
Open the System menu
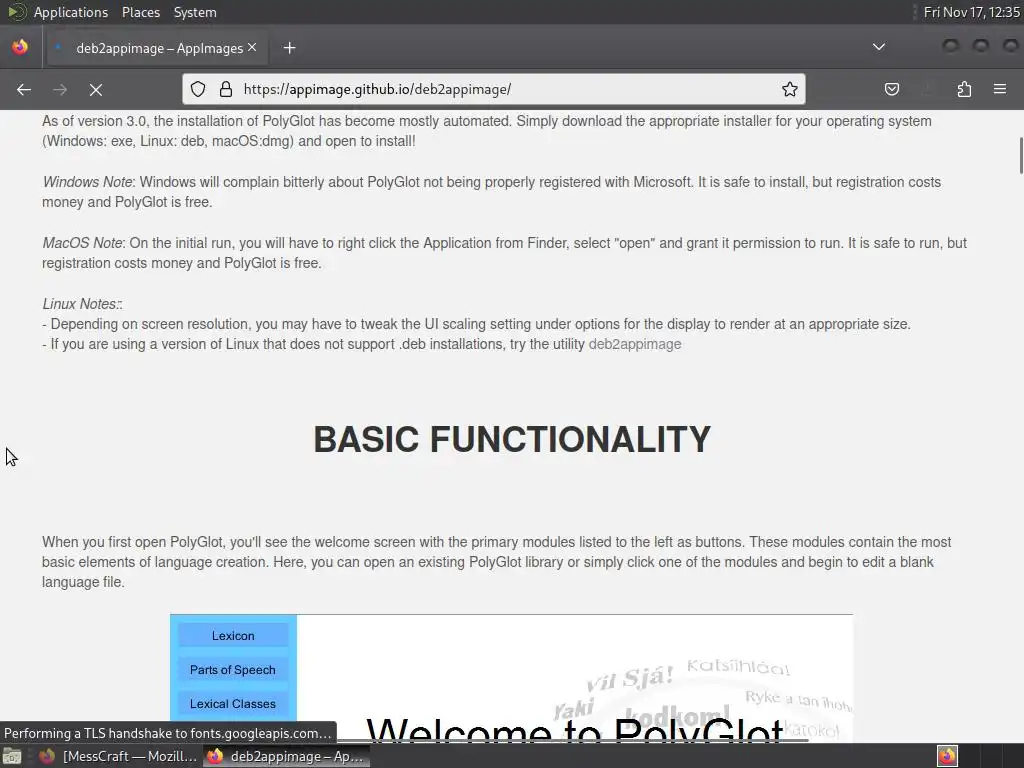(x=195, y=12)
